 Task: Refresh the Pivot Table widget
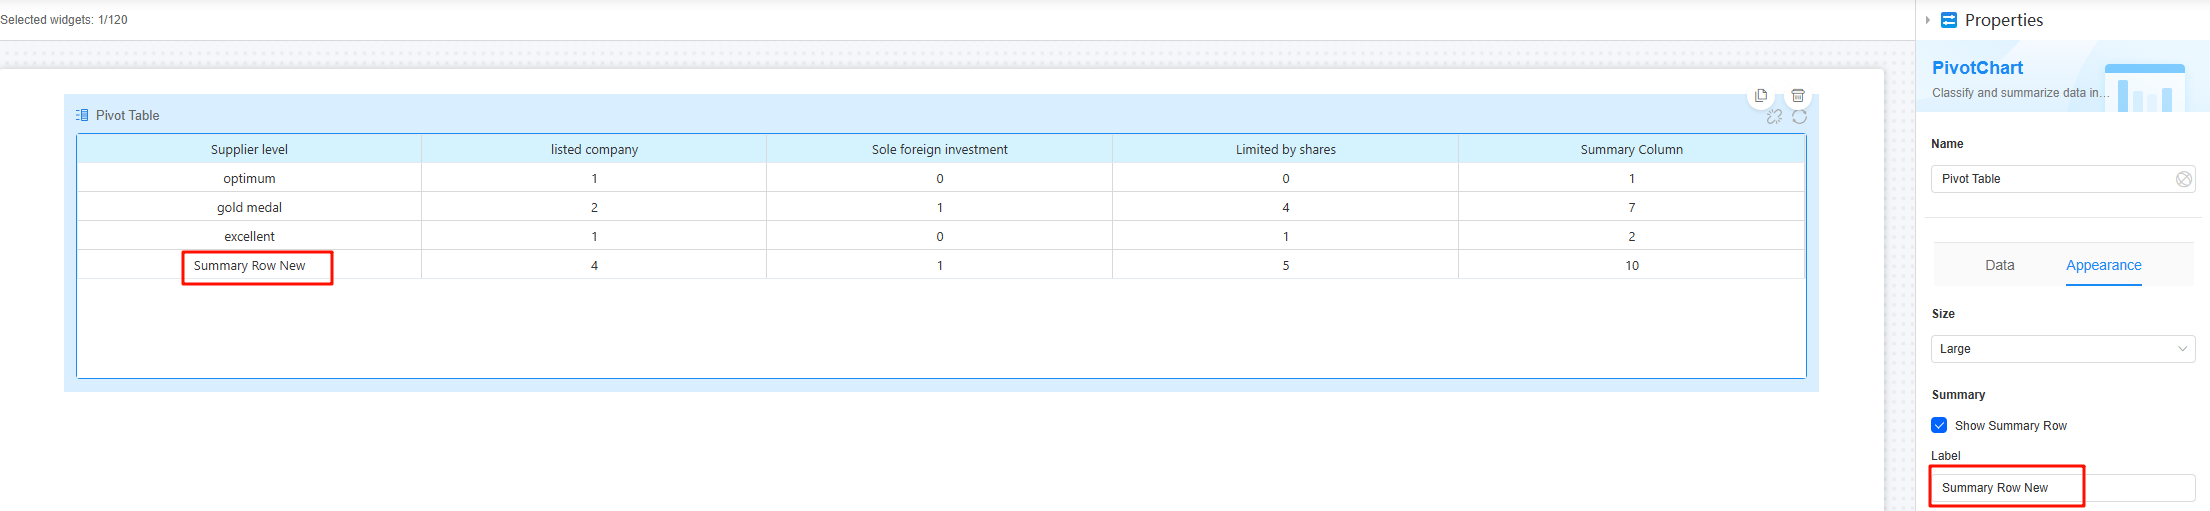(1799, 117)
